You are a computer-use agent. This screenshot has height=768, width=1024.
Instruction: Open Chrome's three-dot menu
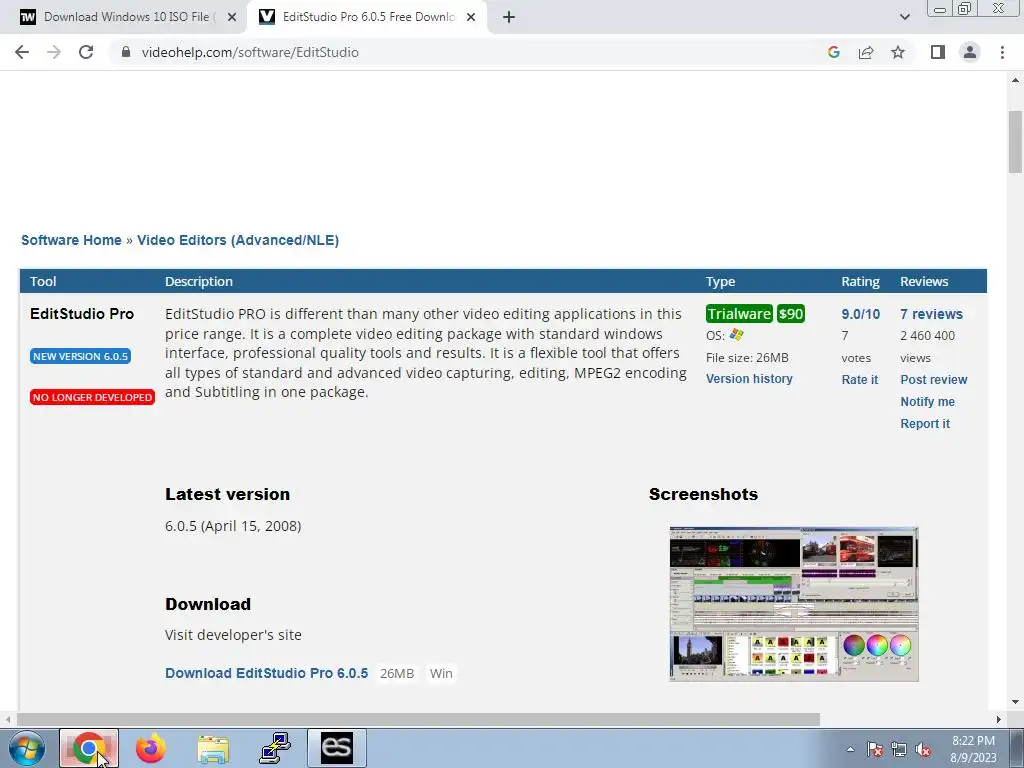coord(1002,52)
